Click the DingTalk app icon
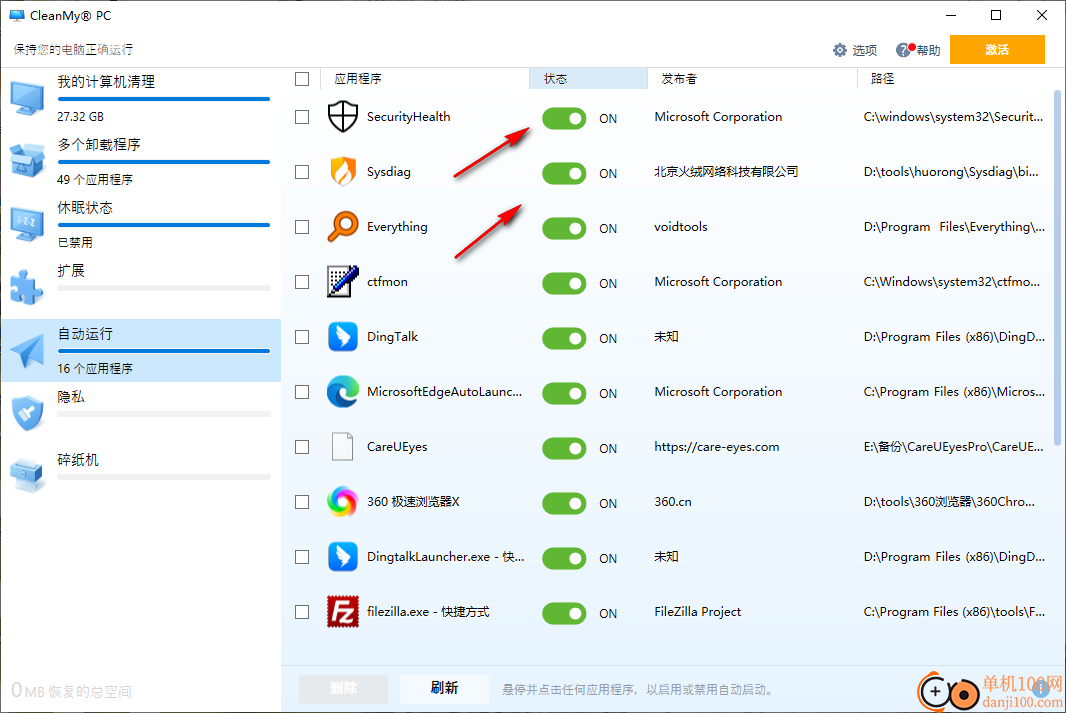 point(343,336)
